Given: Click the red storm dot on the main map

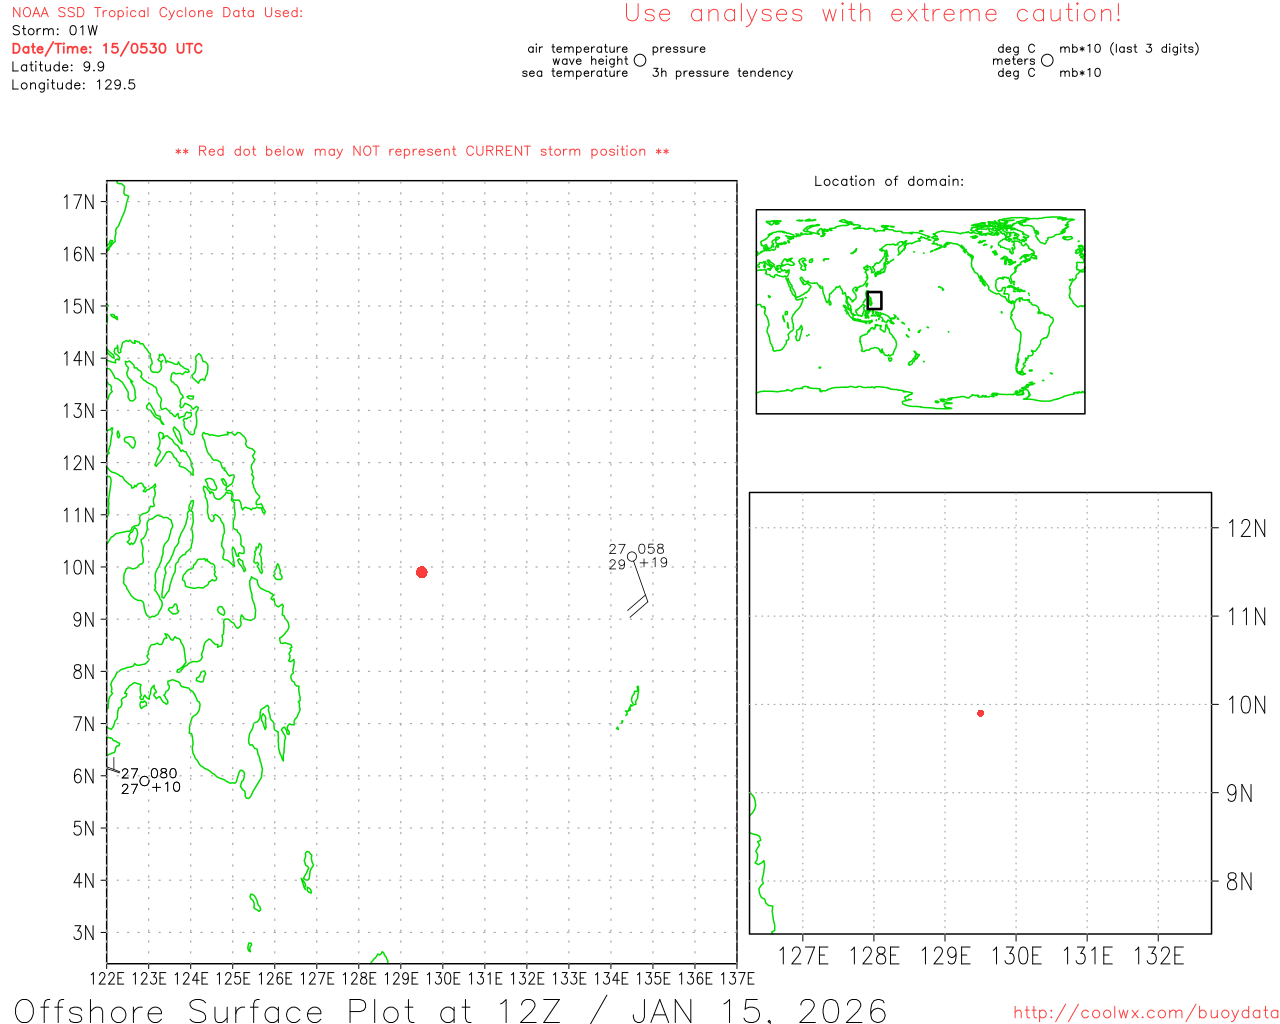Looking at the screenshot, I should [x=421, y=572].
